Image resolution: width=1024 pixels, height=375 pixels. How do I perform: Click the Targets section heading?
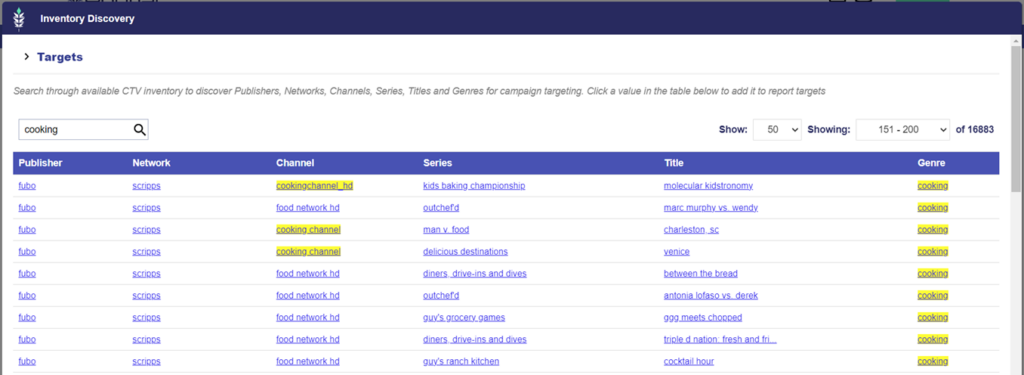point(59,57)
